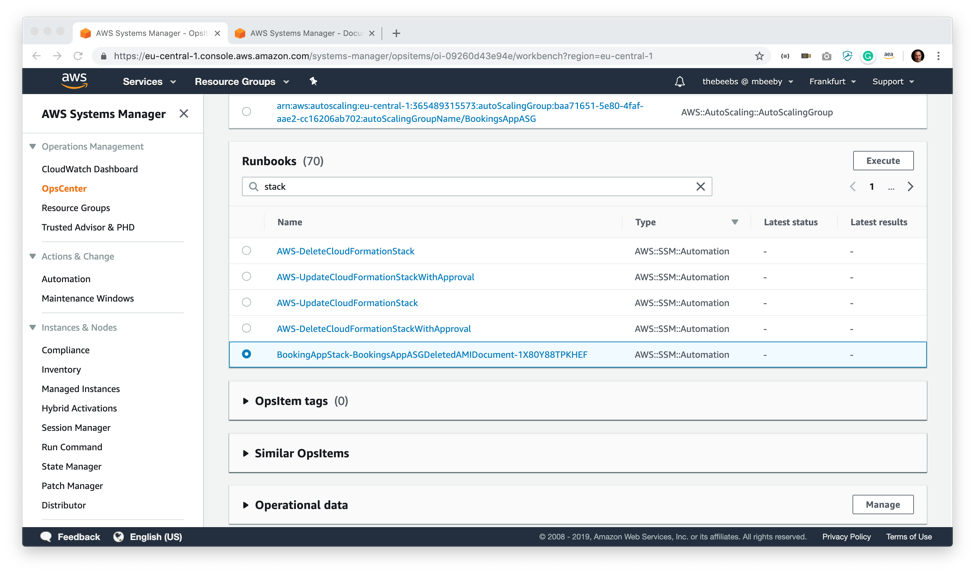Bookmark this page with star icon
Screen dimensions: 974x572
(x=759, y=56)
